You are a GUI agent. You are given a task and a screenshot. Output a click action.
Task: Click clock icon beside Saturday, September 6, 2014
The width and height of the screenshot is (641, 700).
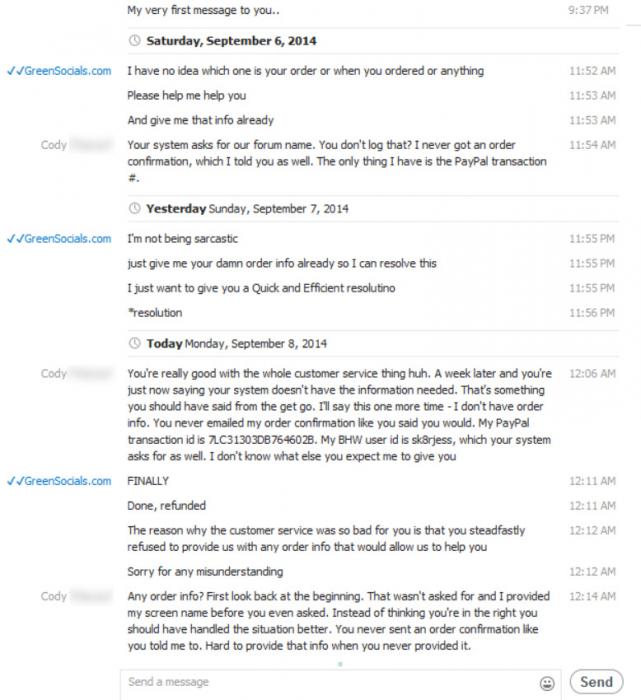coord(134,41)
